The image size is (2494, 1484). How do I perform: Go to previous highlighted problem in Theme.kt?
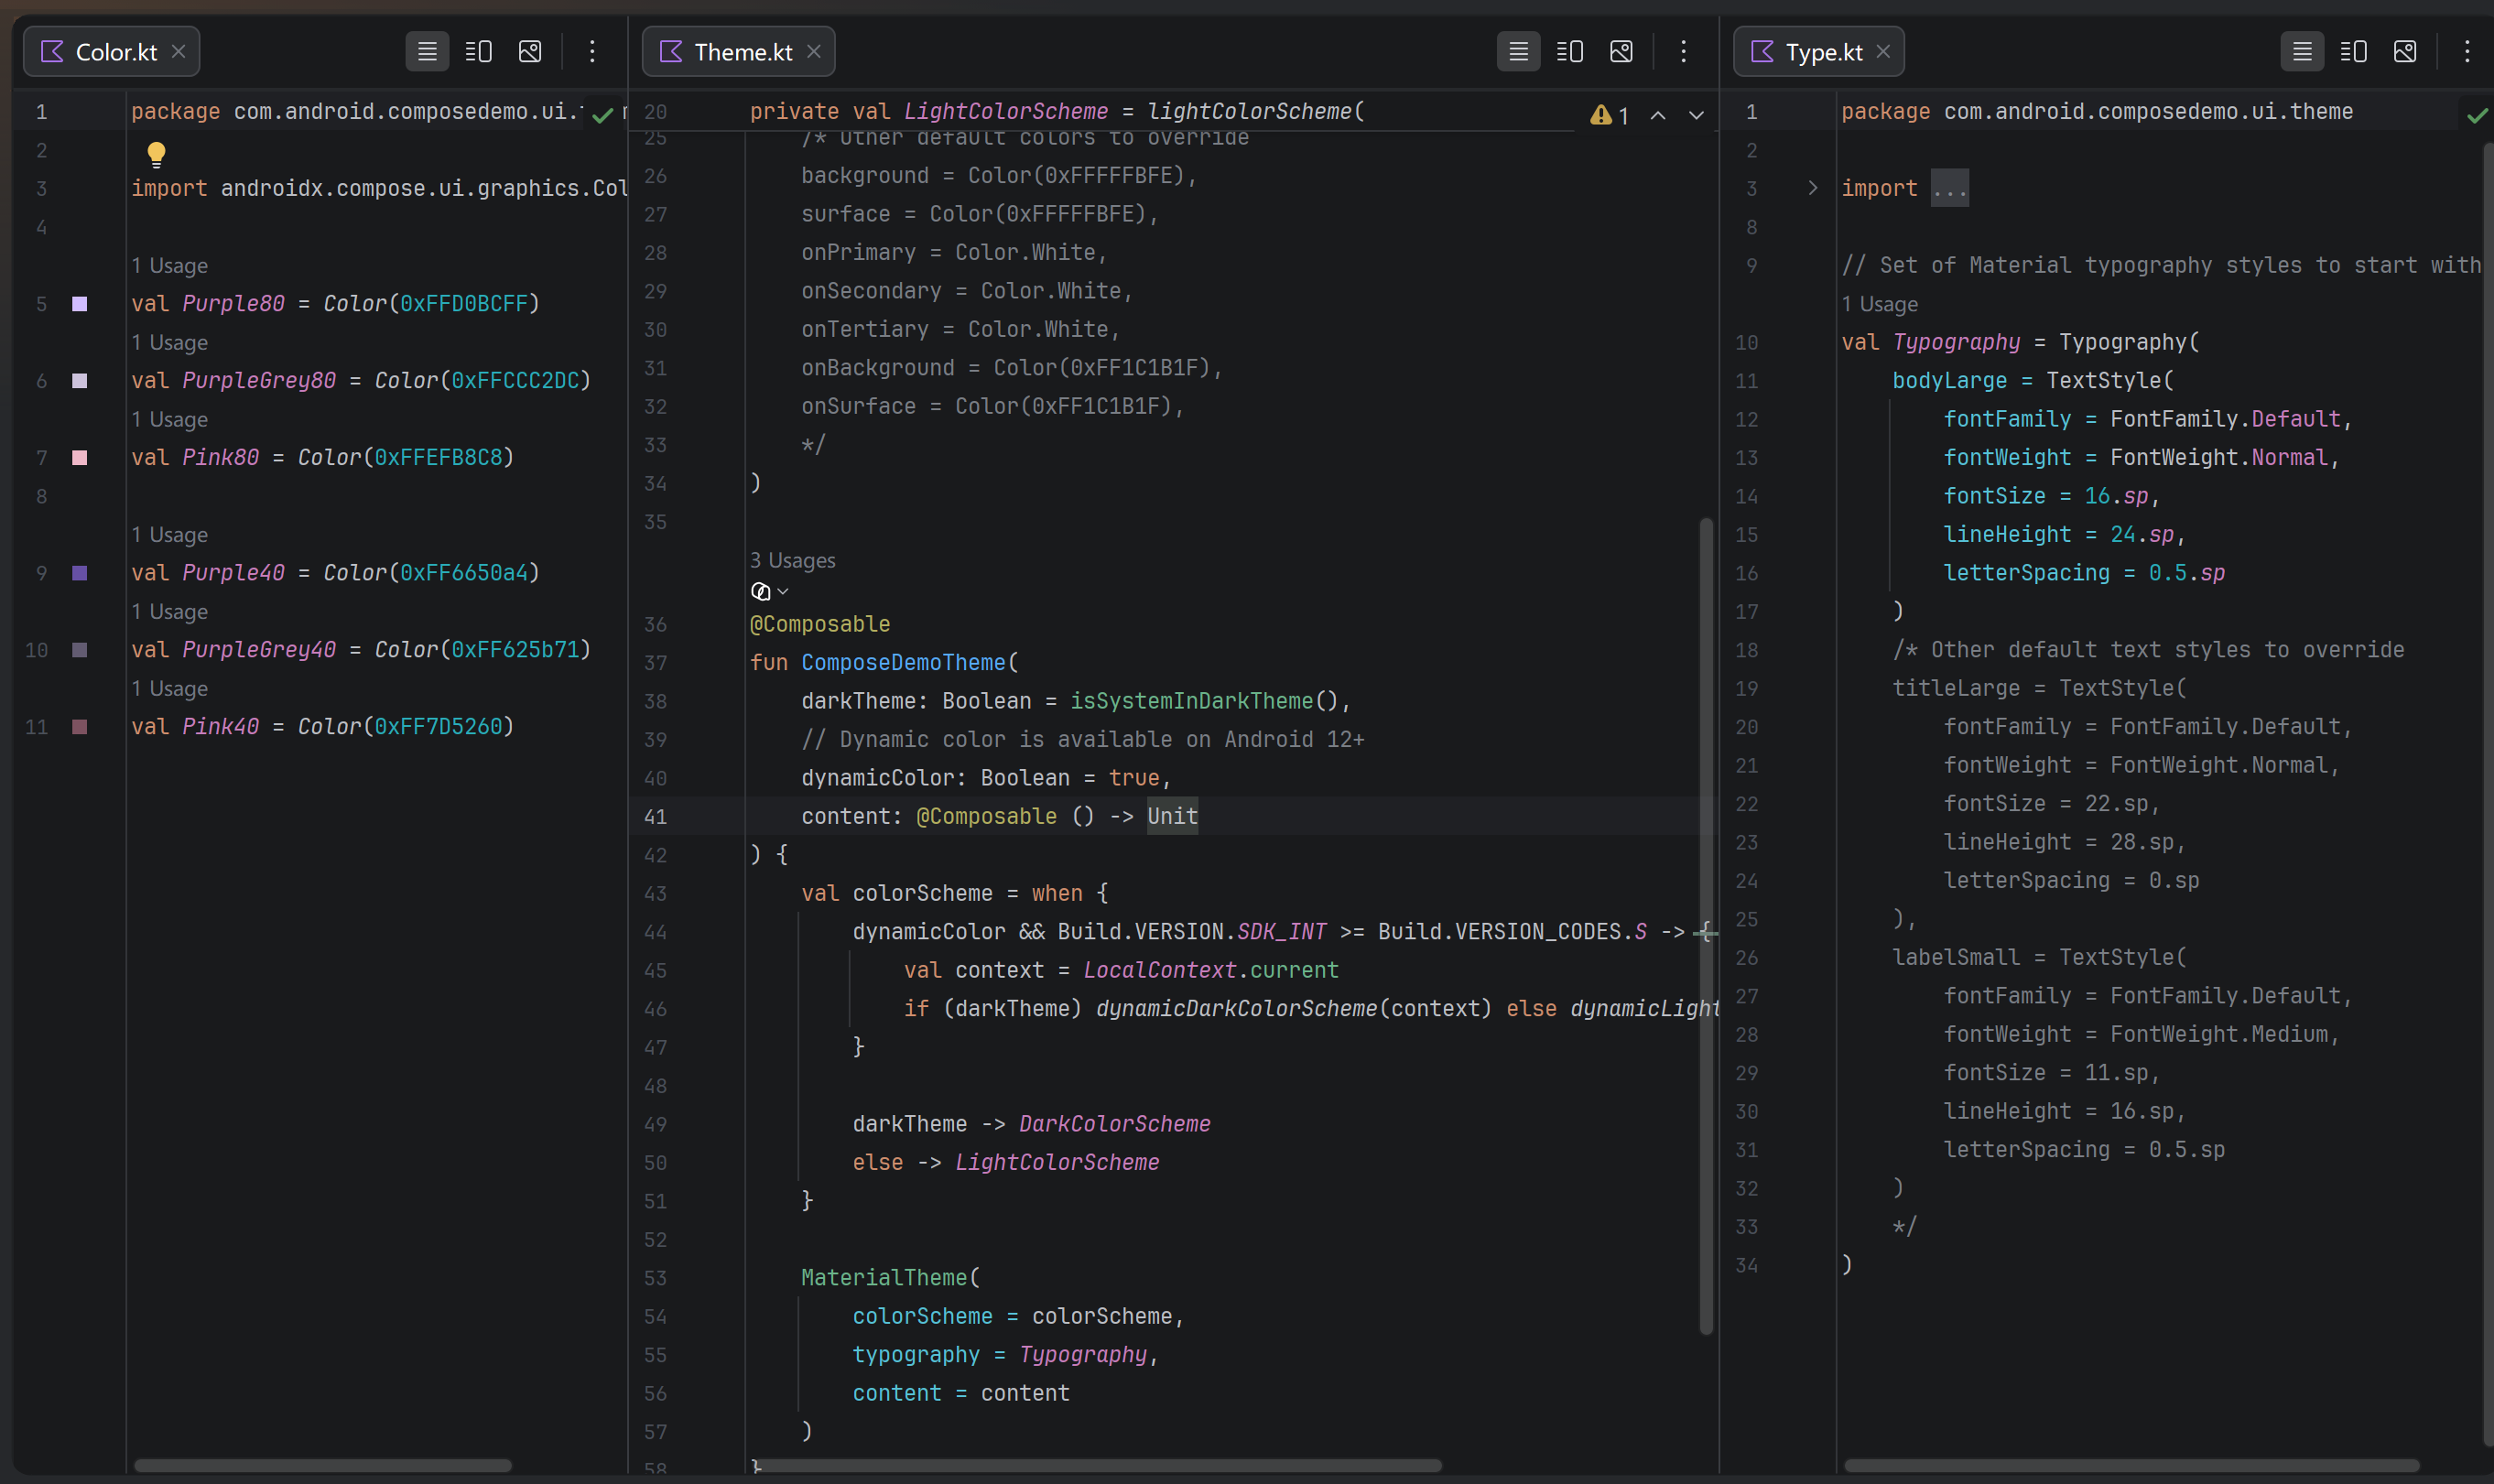[x=1658, y=115]
